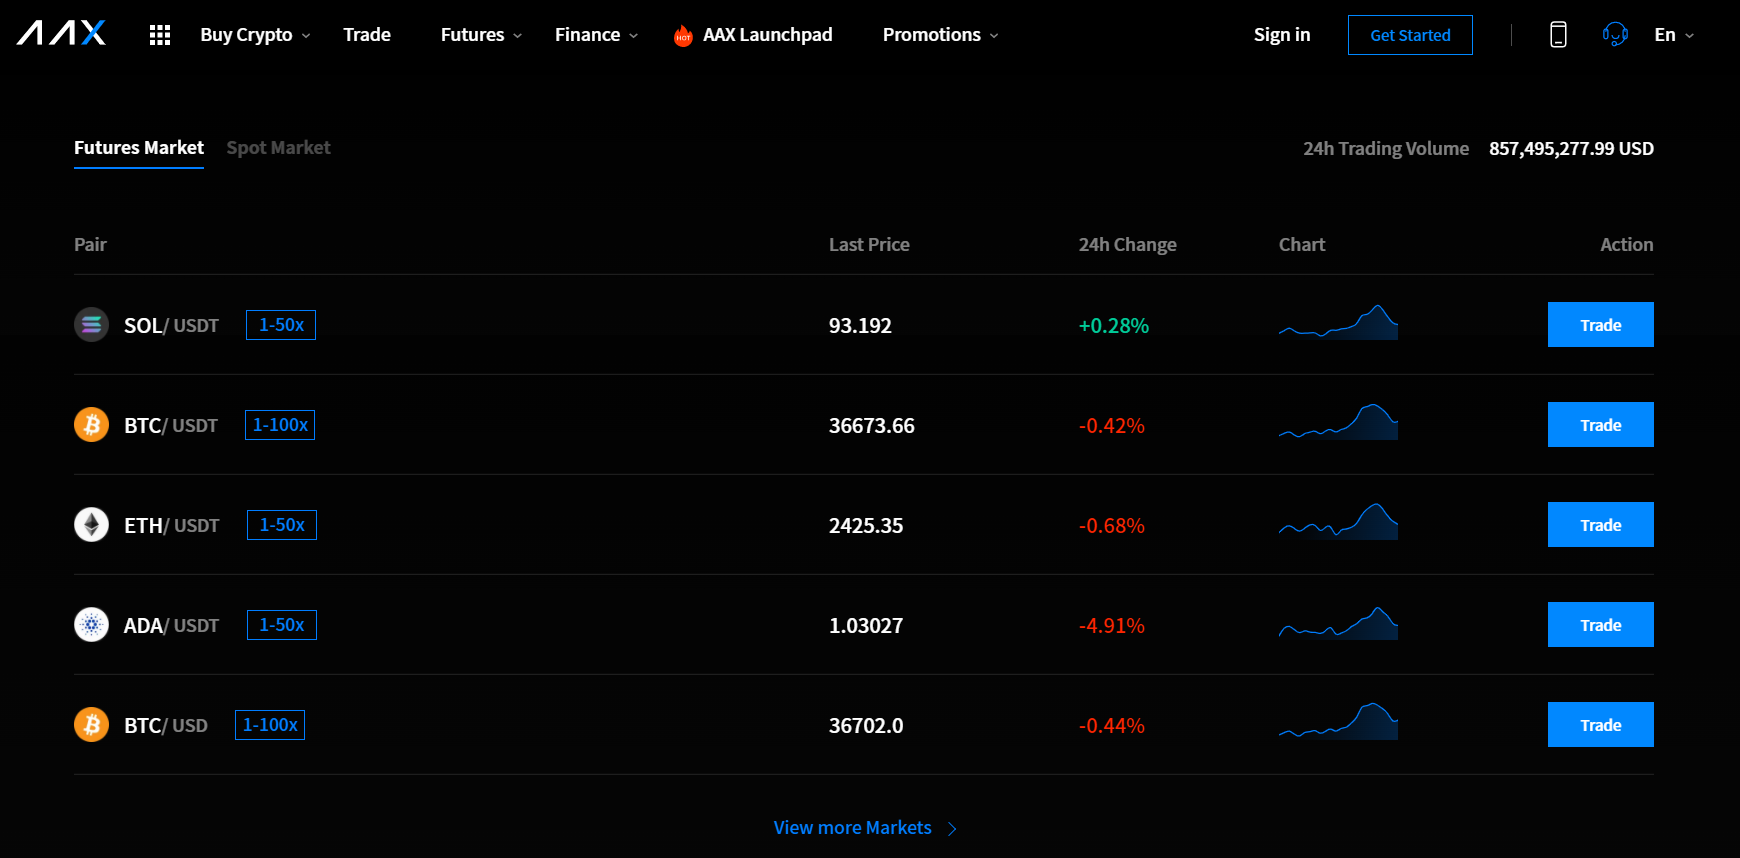The image size is (1740, 858).
Task: Click the SOL coin icon
Action: (91, 325)
